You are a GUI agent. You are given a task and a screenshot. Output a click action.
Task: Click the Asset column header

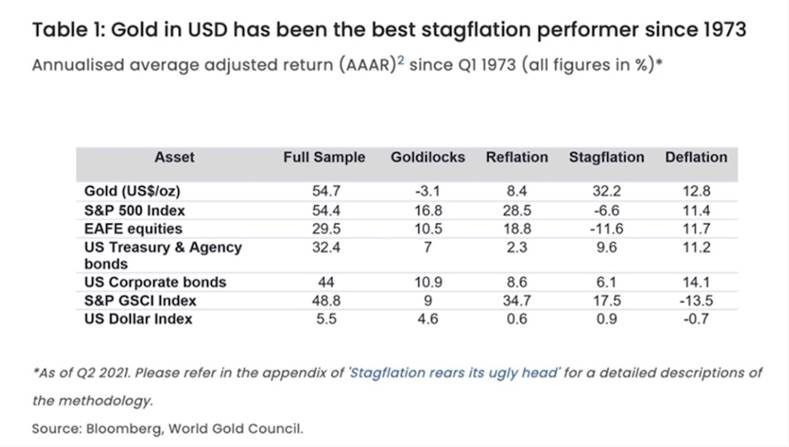pyautogui.click(x=175, y=157)
